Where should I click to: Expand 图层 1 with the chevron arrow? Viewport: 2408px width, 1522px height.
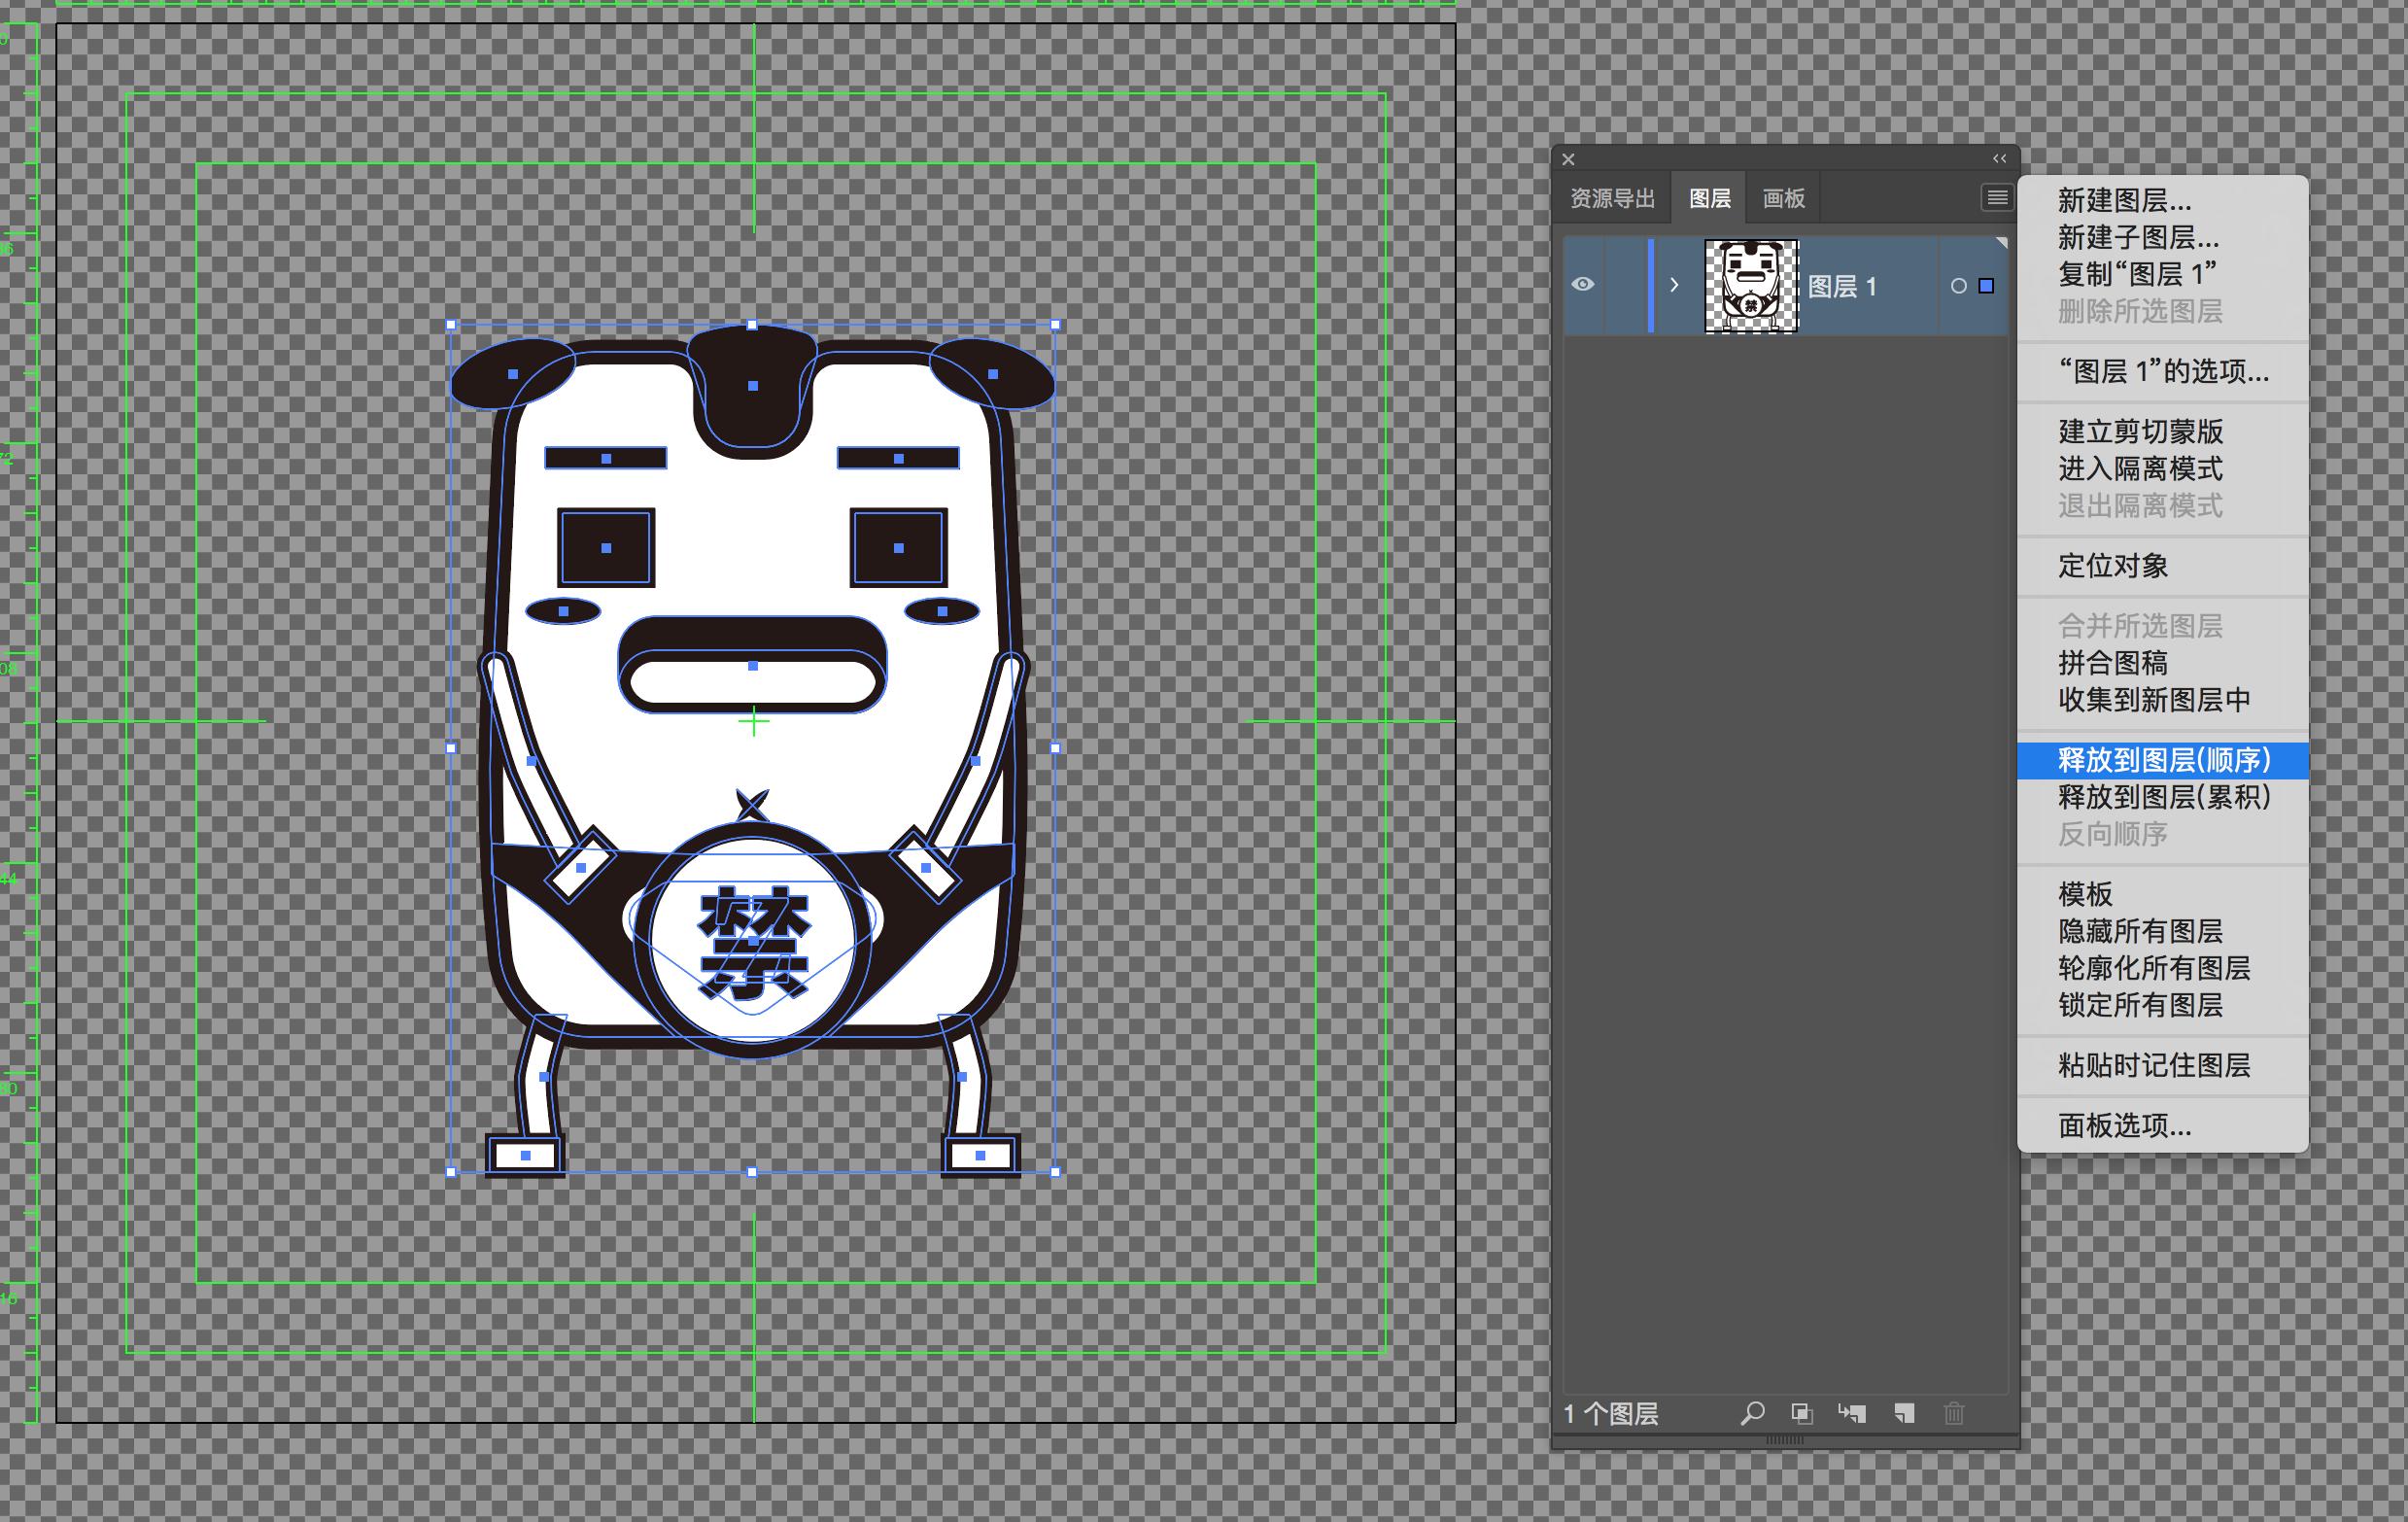point(1674,285)
